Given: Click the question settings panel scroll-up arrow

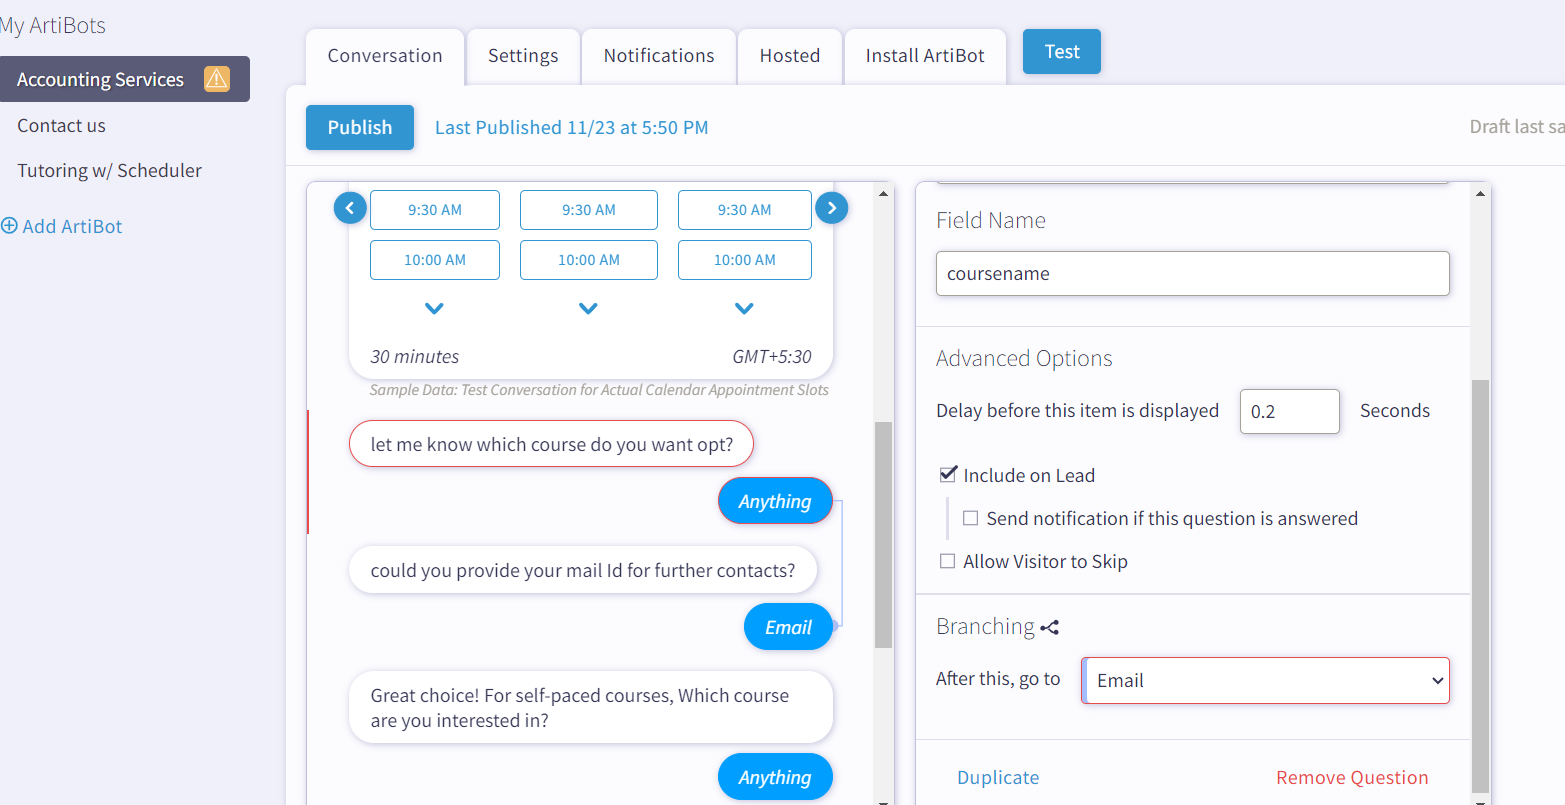Looking at the screenshot, I should (x=1480, y=193).
